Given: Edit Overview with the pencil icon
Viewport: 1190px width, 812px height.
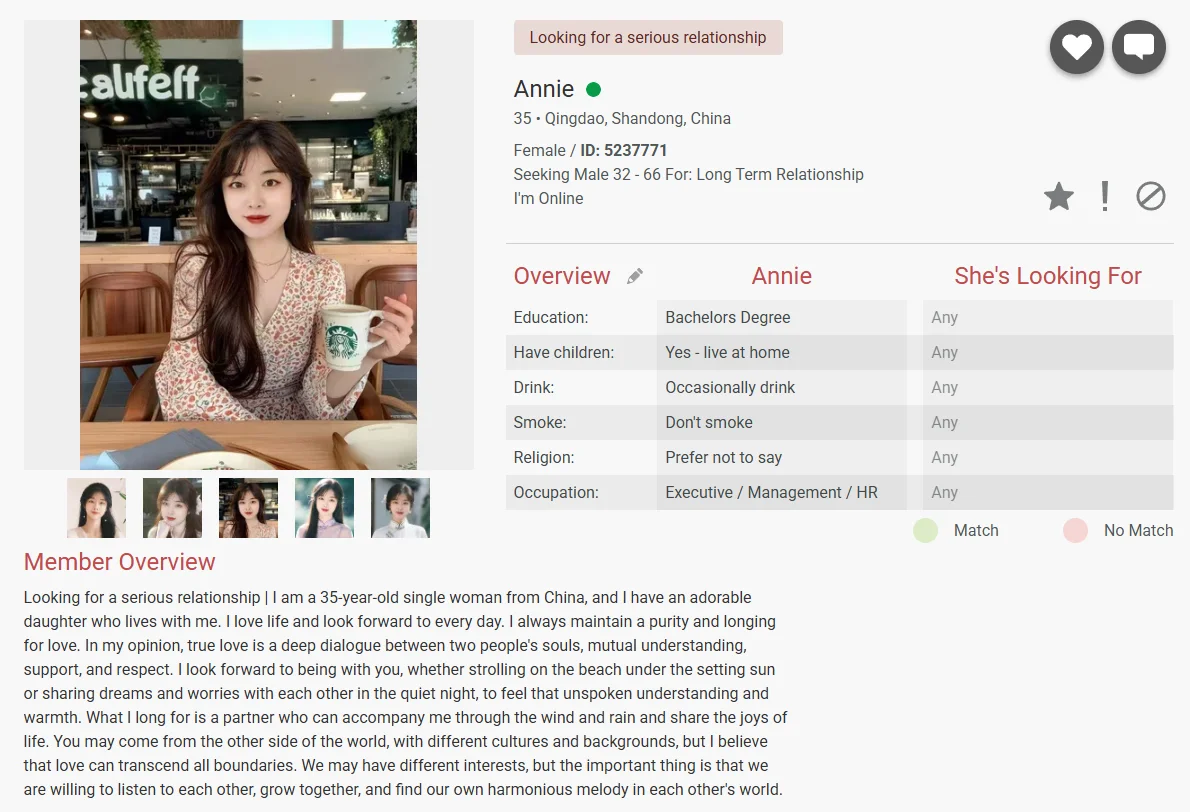Looking at the screenshot, I should coord(635,276).
